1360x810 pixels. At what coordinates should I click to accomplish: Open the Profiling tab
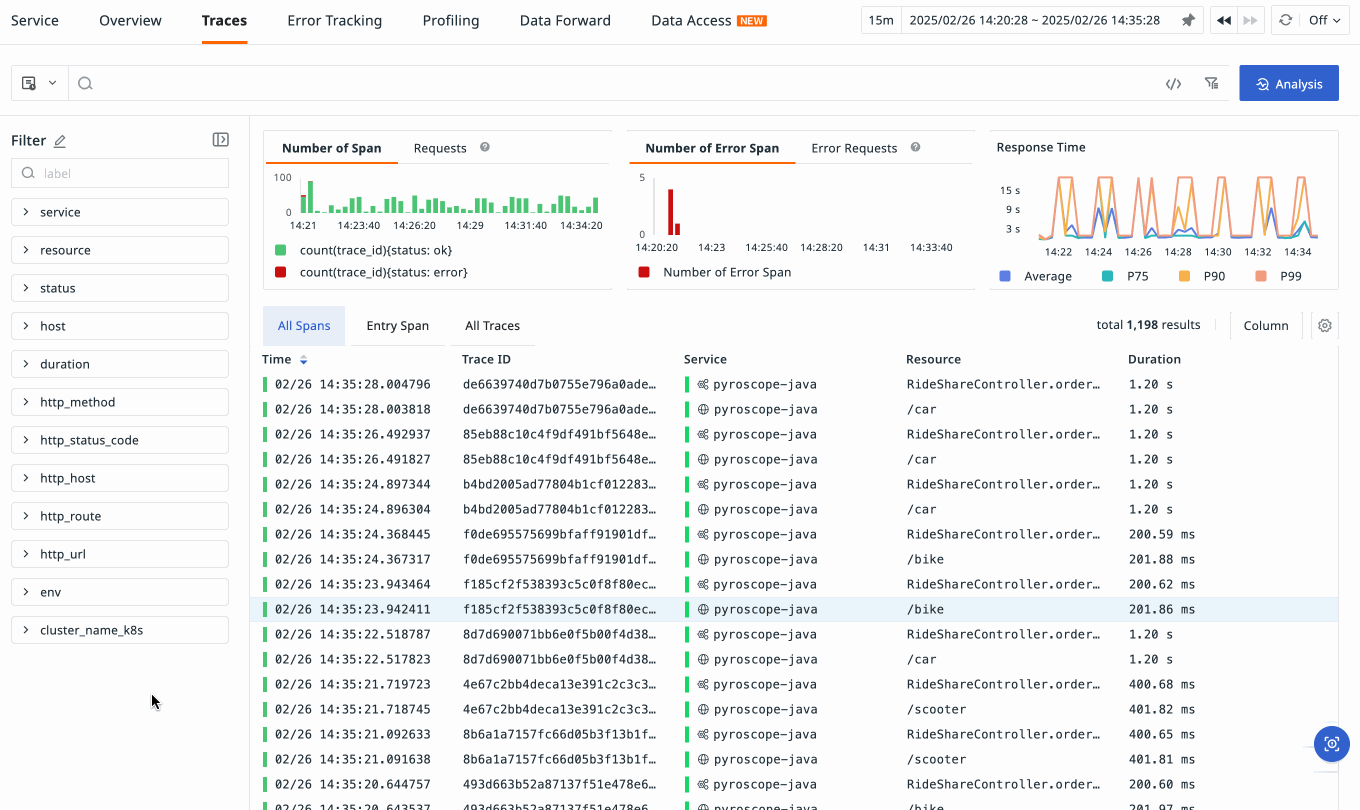click(451, 20)
